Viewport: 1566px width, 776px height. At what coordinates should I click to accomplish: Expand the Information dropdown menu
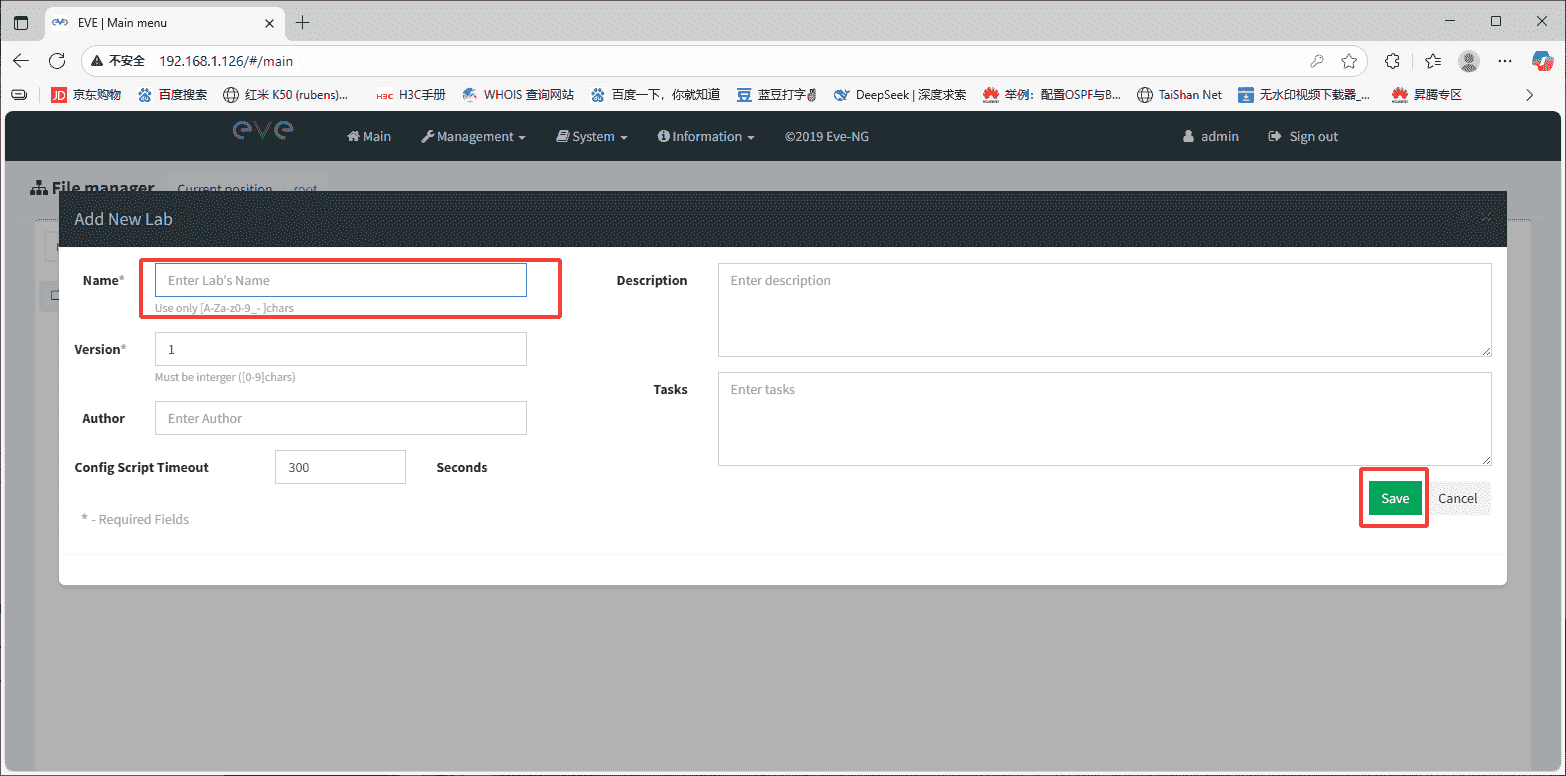(x=706, y=137)
